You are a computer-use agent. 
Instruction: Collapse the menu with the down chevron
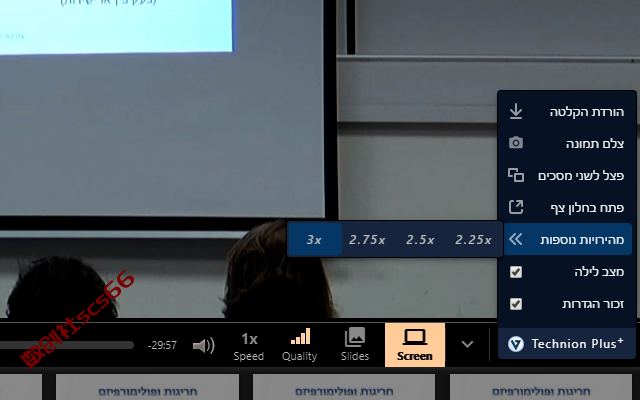(467, 344)
